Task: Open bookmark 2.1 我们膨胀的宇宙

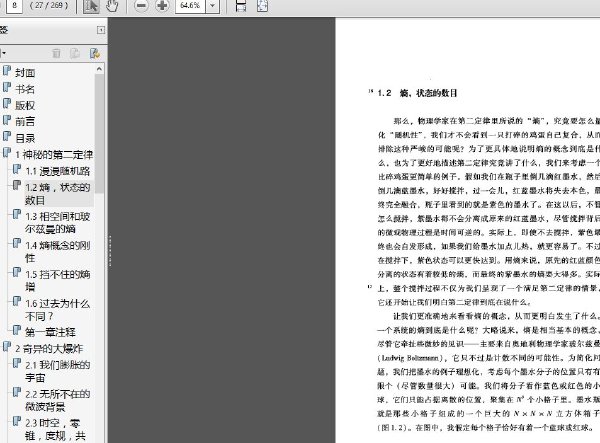Action: [x=58, y=371]
